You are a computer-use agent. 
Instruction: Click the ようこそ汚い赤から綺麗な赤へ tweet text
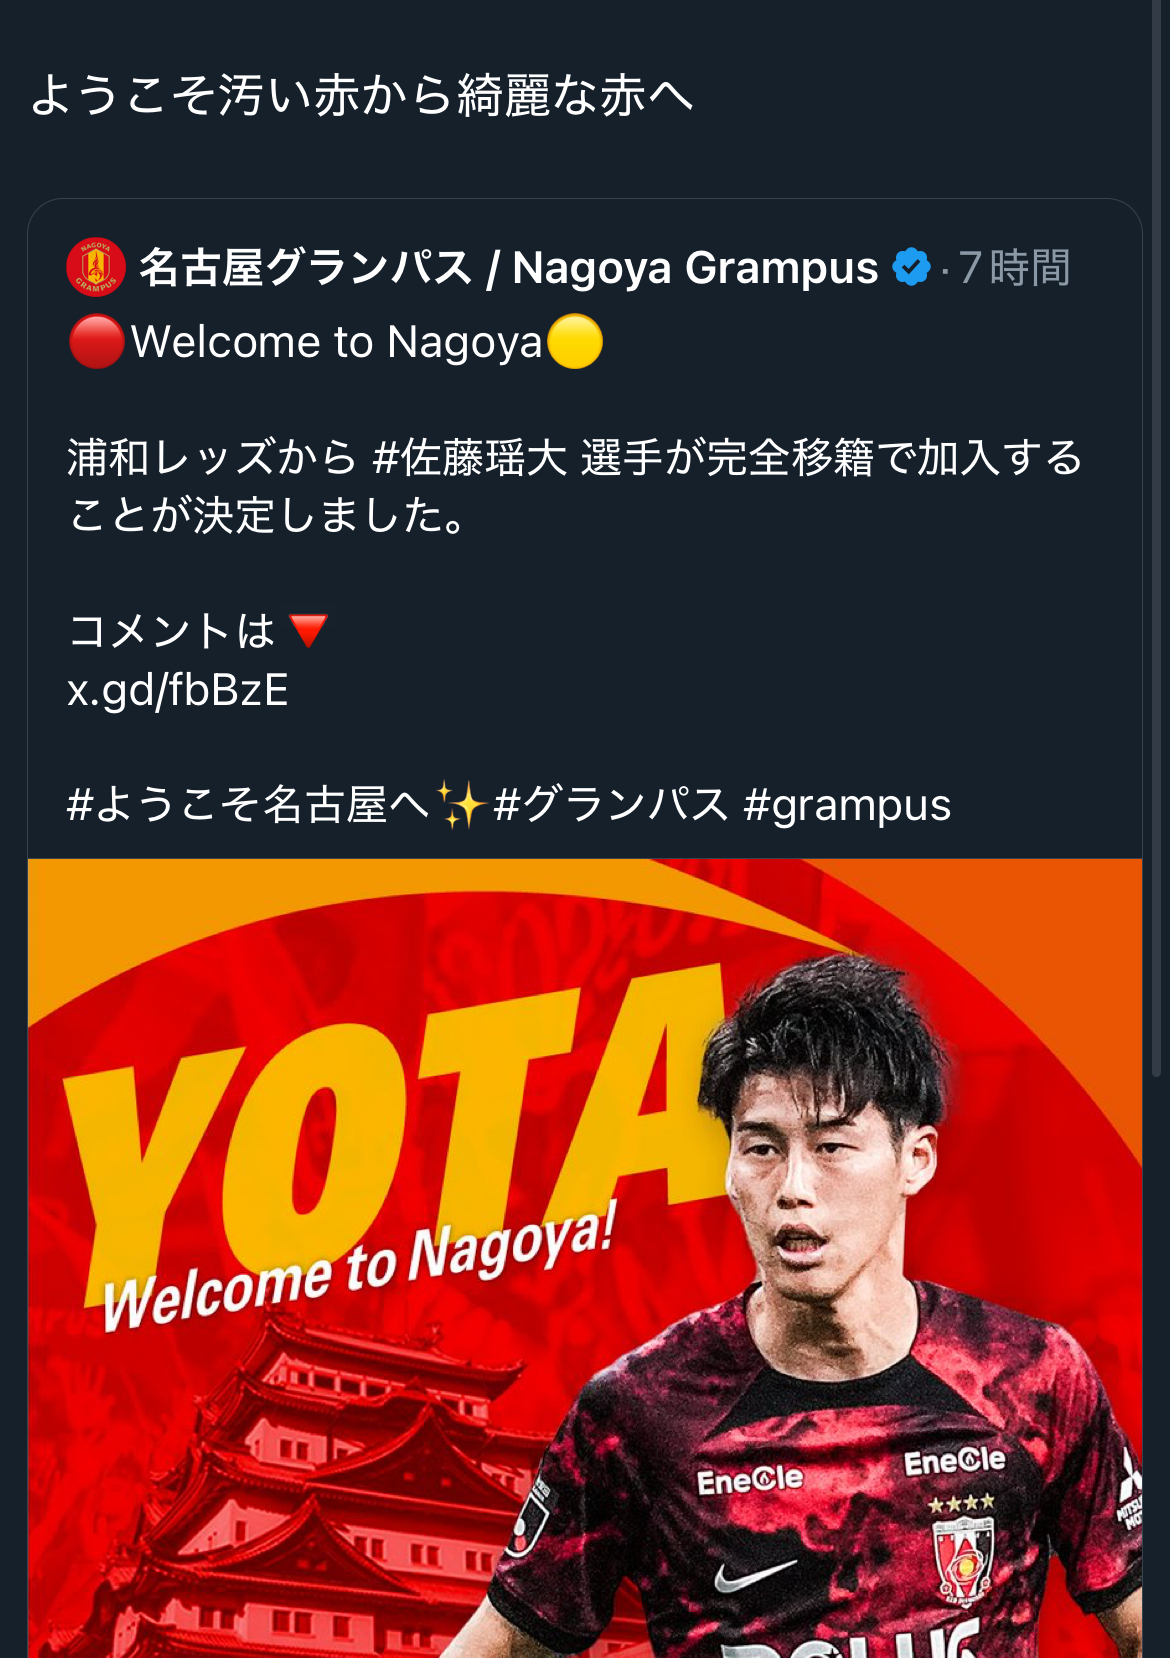(361, 96)
